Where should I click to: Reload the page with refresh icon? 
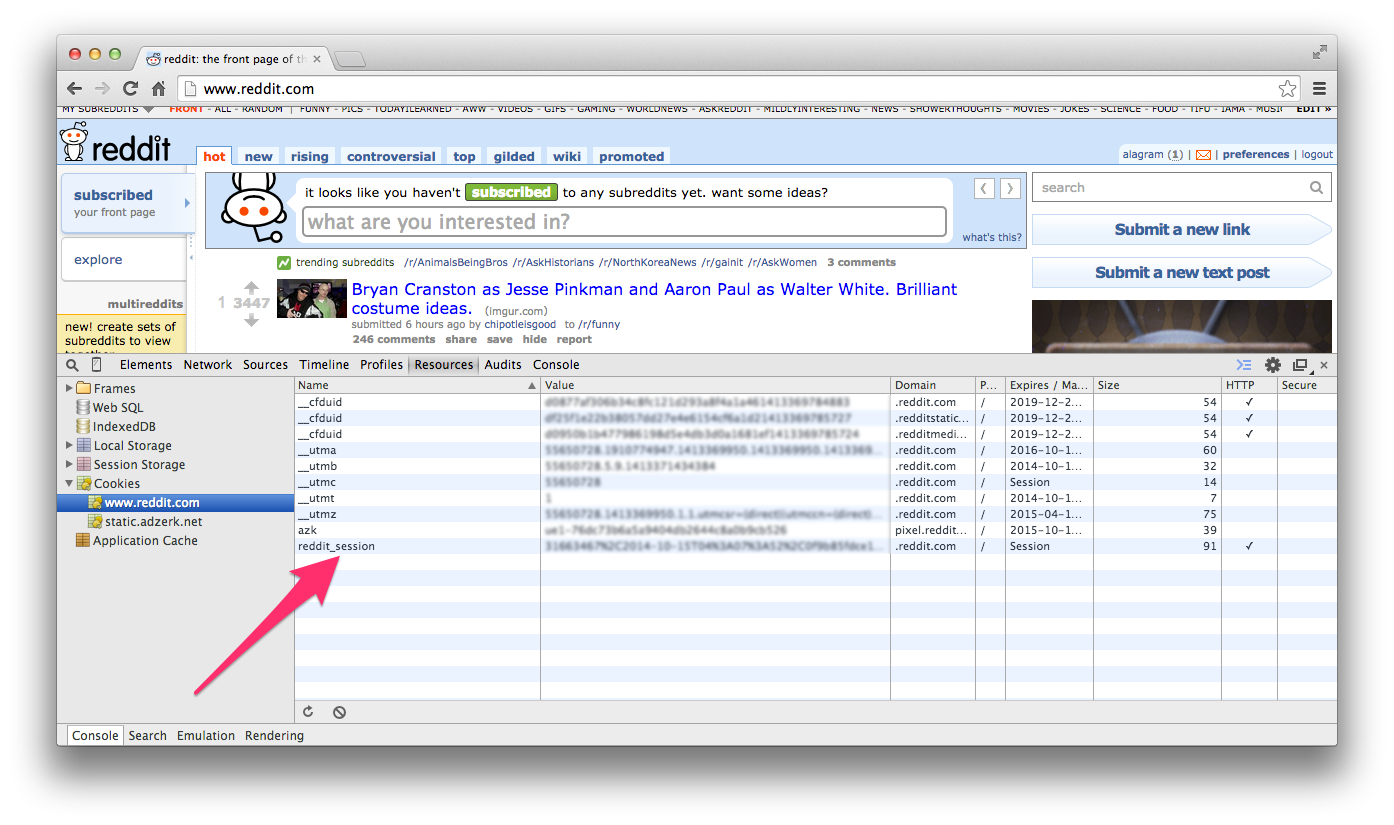130,88
